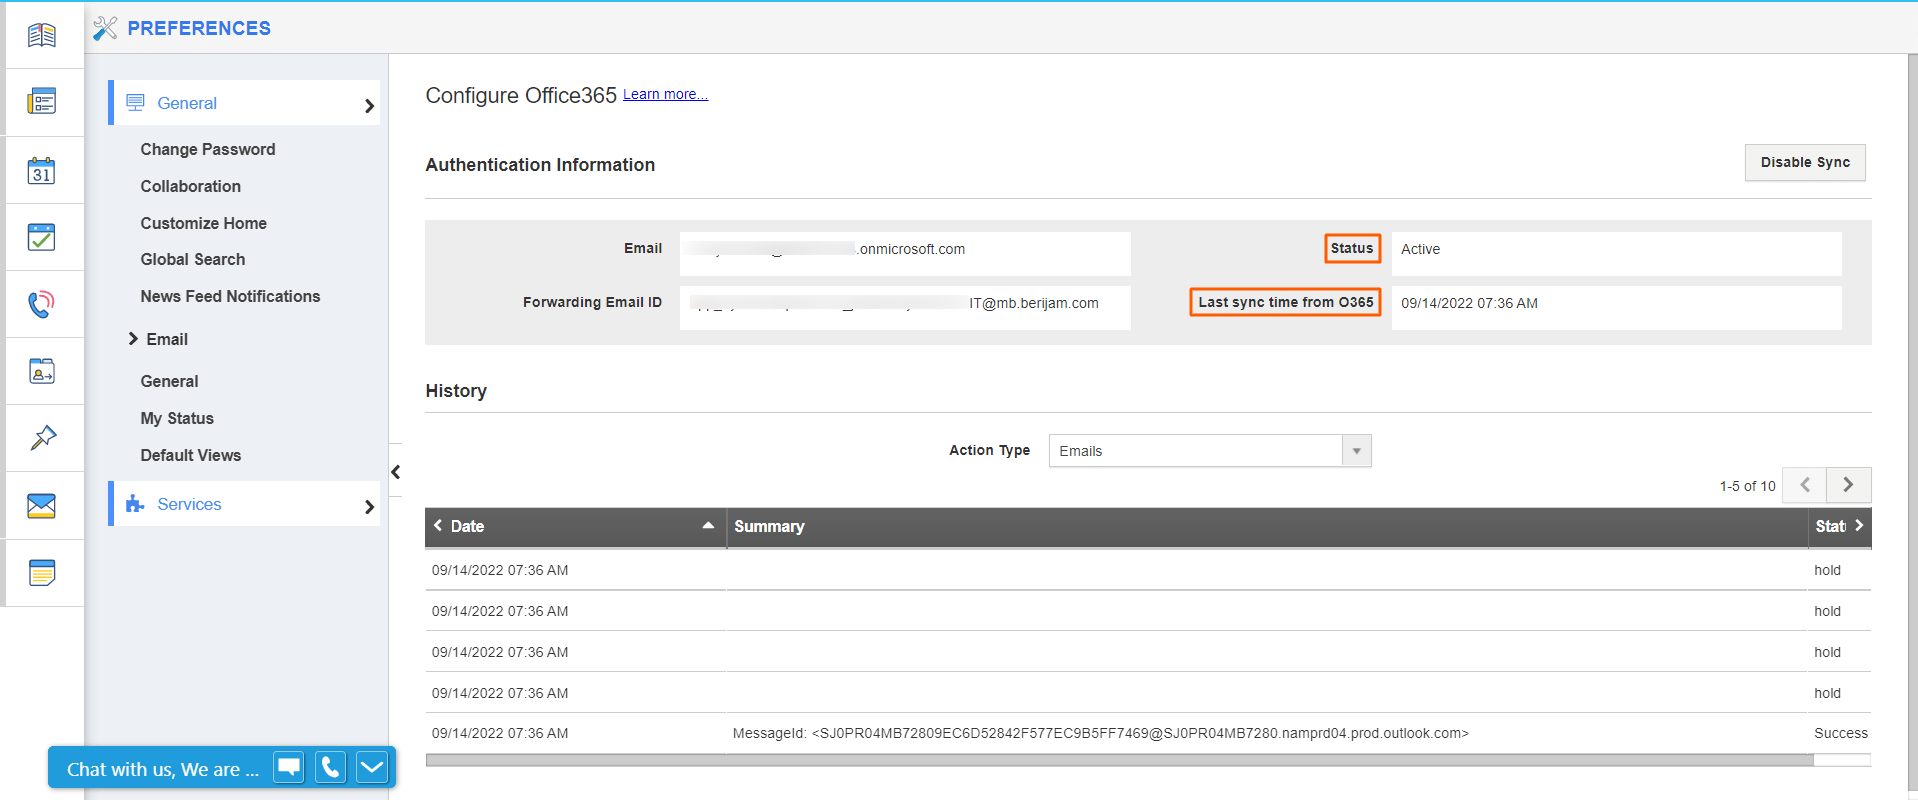Open the tasks checkmark icon
The image size is (1918, 800).
click(x=41, y=237)
